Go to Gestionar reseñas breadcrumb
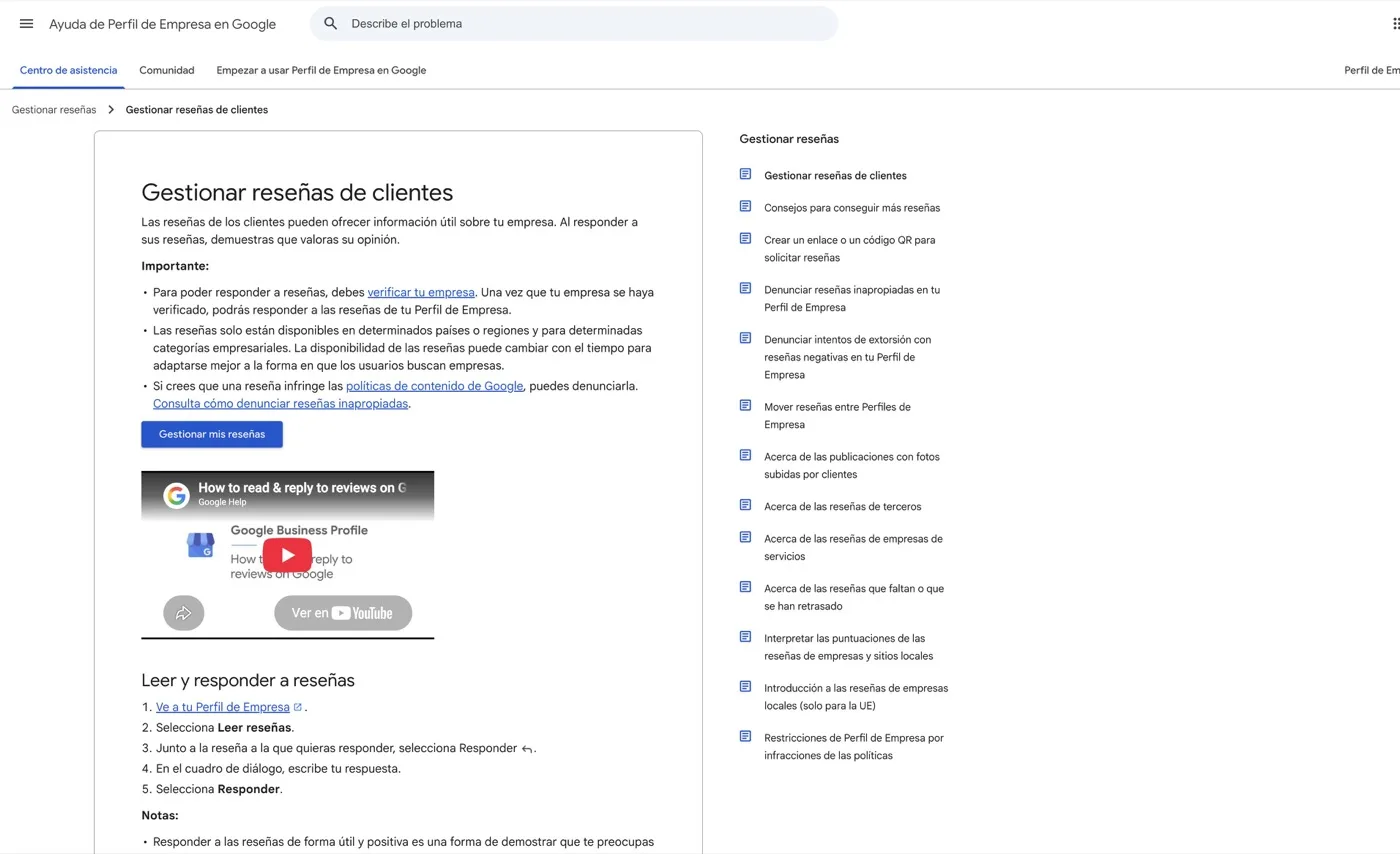 click(54, 110)
